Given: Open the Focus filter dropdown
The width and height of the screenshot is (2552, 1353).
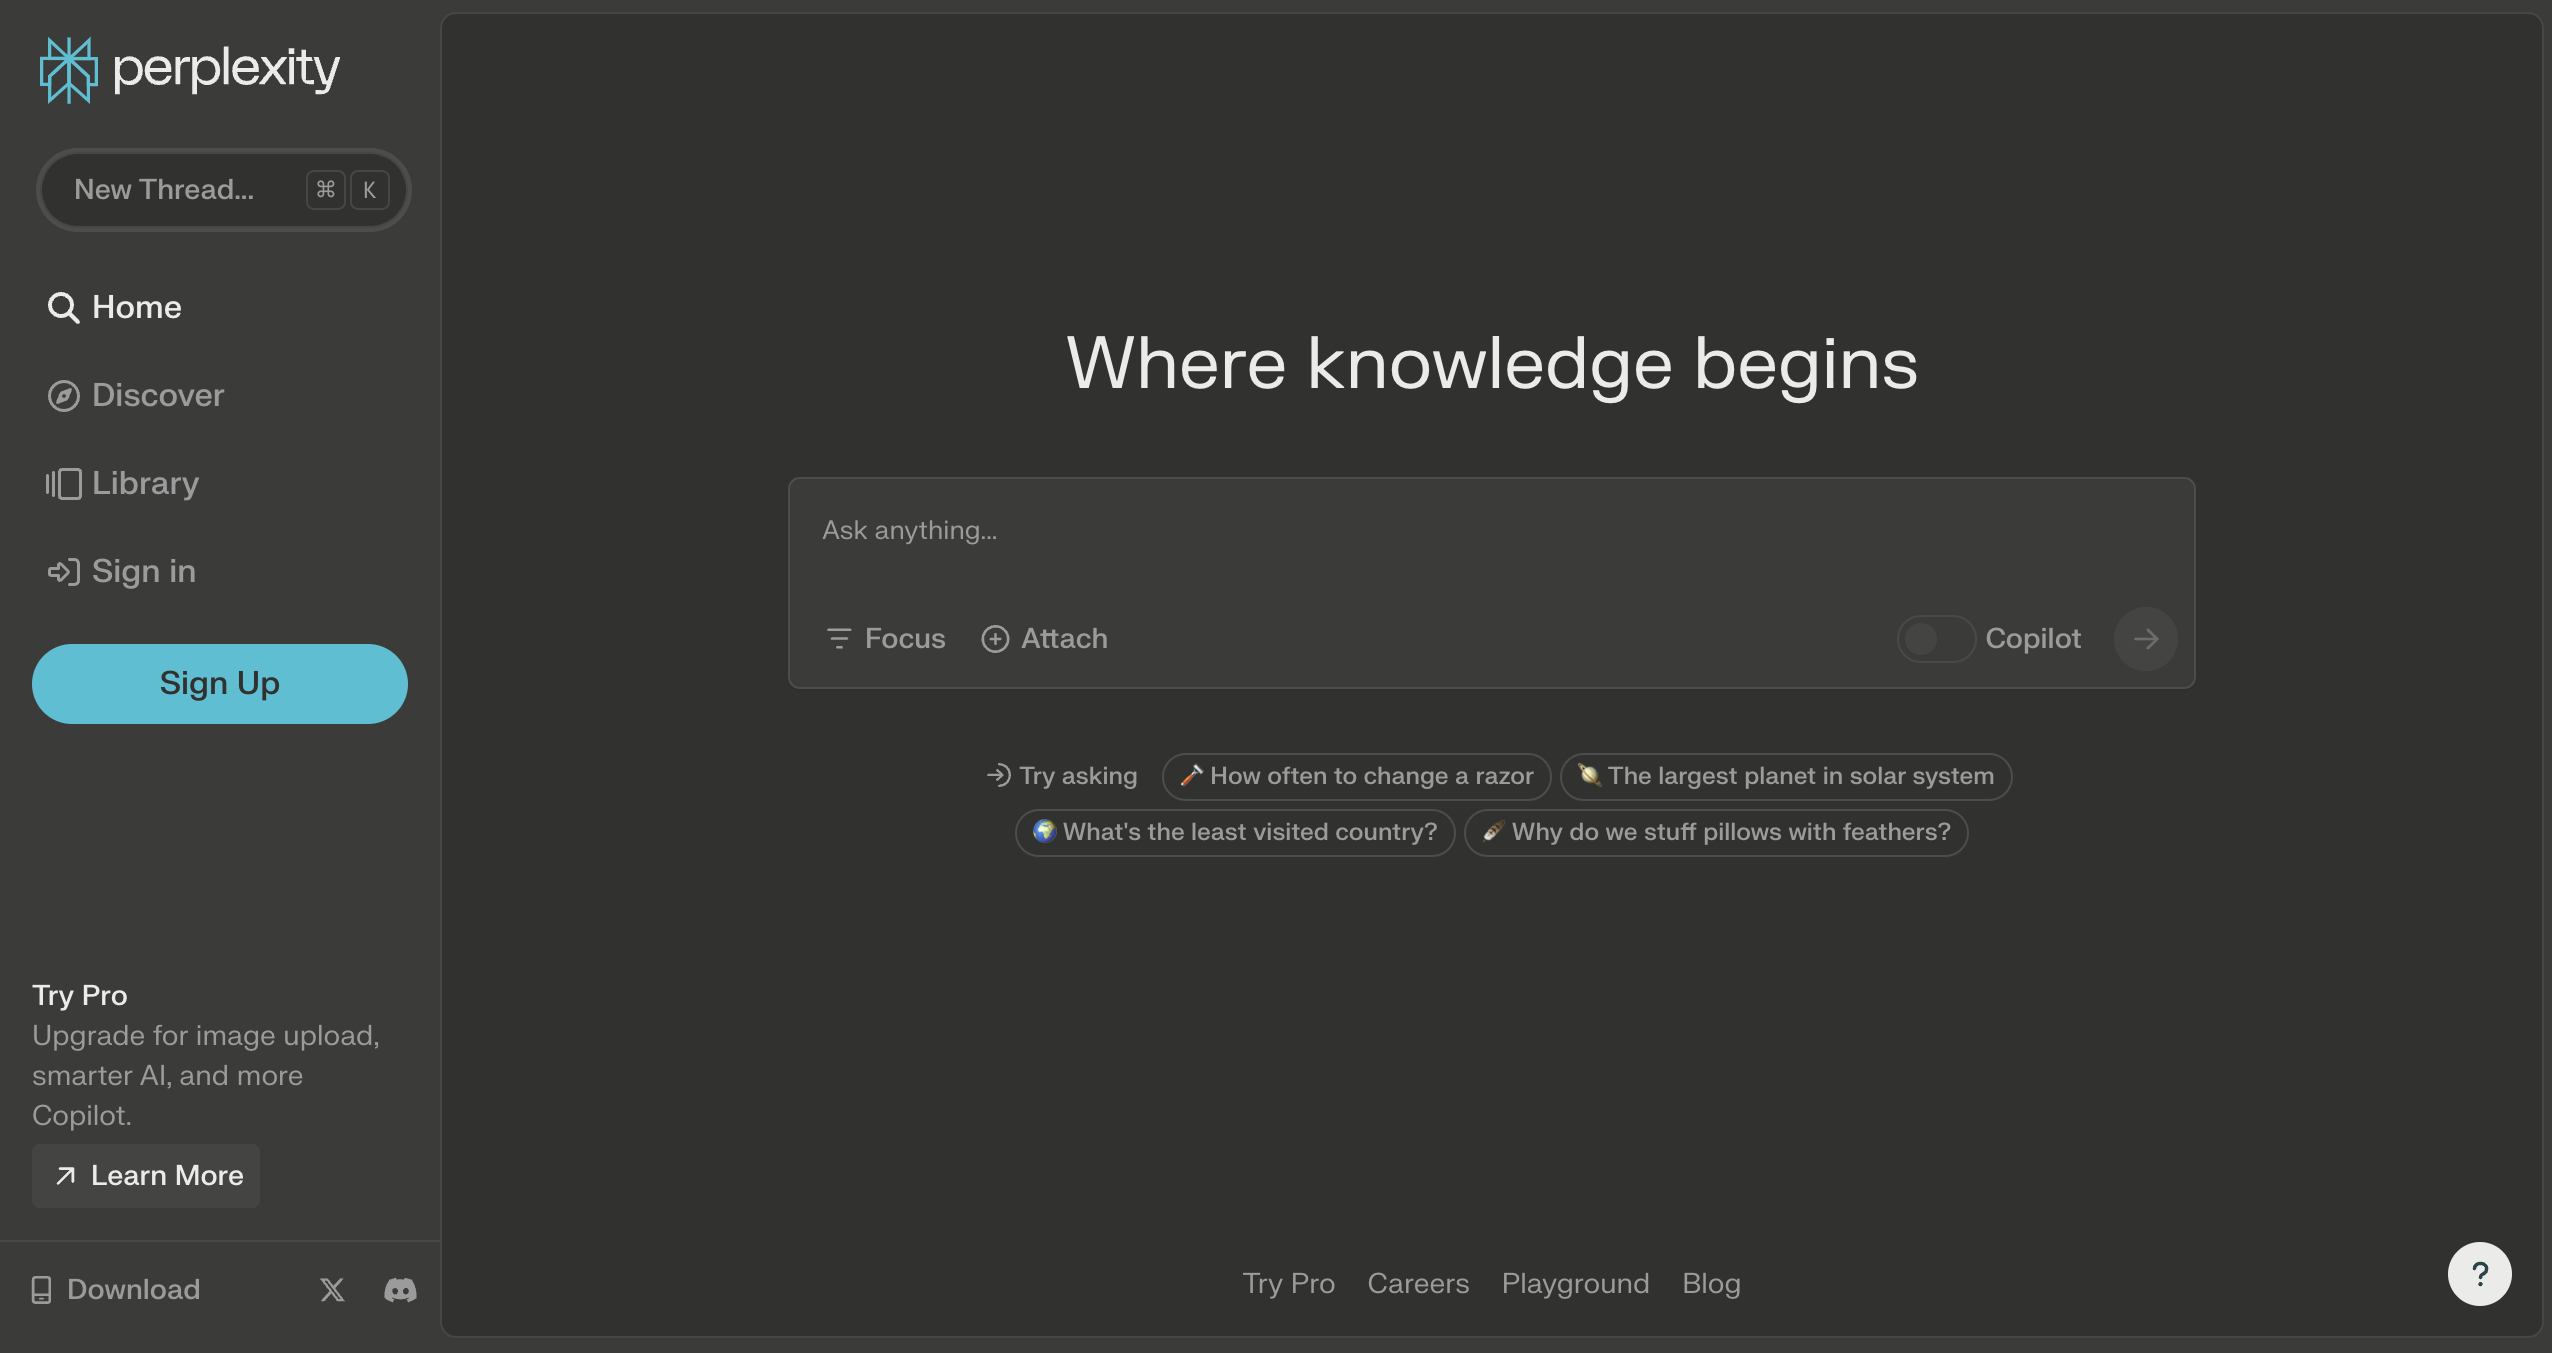Looking at the screenshot, I should 886,639.
